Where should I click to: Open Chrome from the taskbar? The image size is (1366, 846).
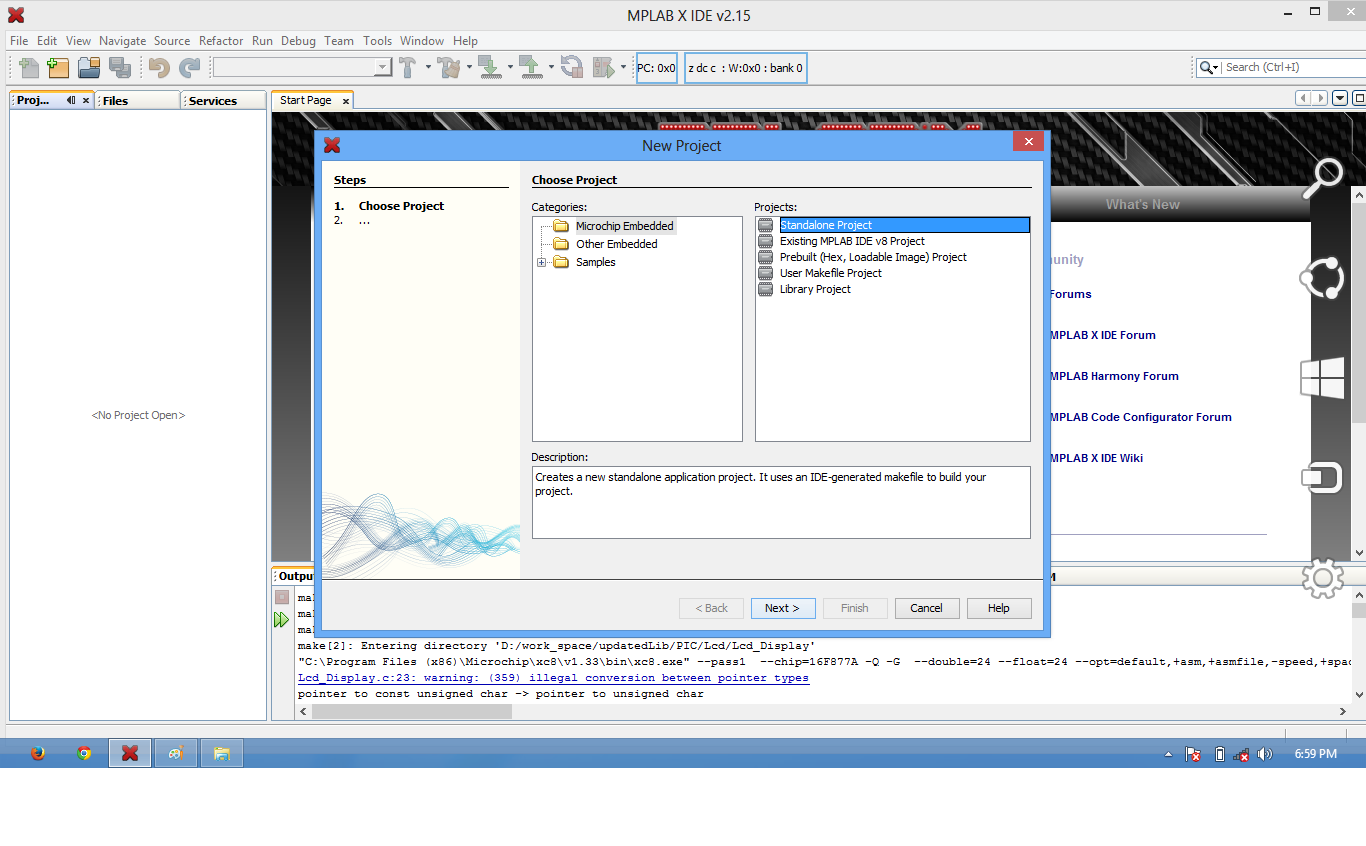point(84,753)
